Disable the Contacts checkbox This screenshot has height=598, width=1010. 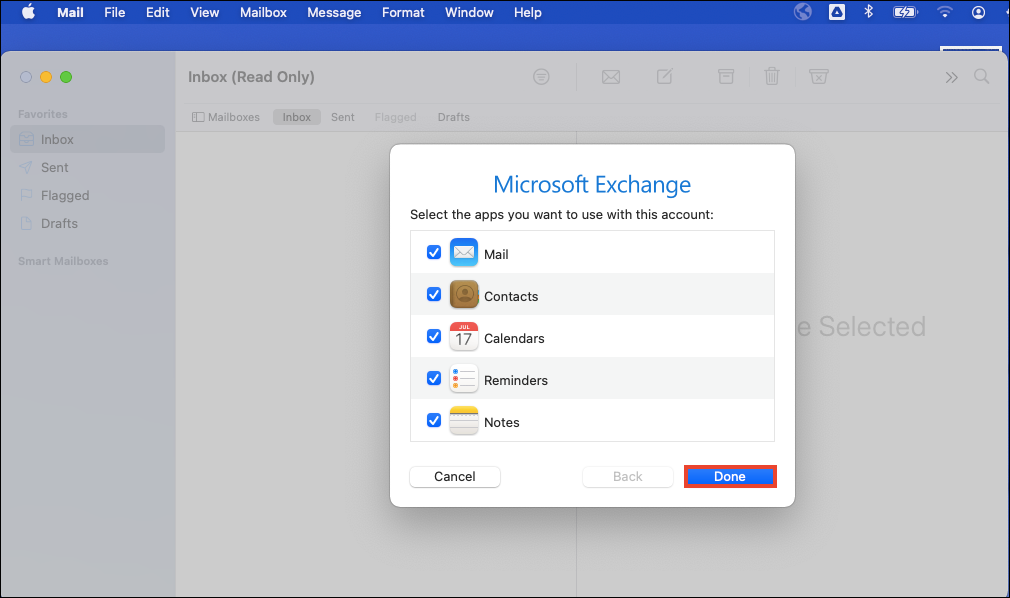tap(434, 295)
